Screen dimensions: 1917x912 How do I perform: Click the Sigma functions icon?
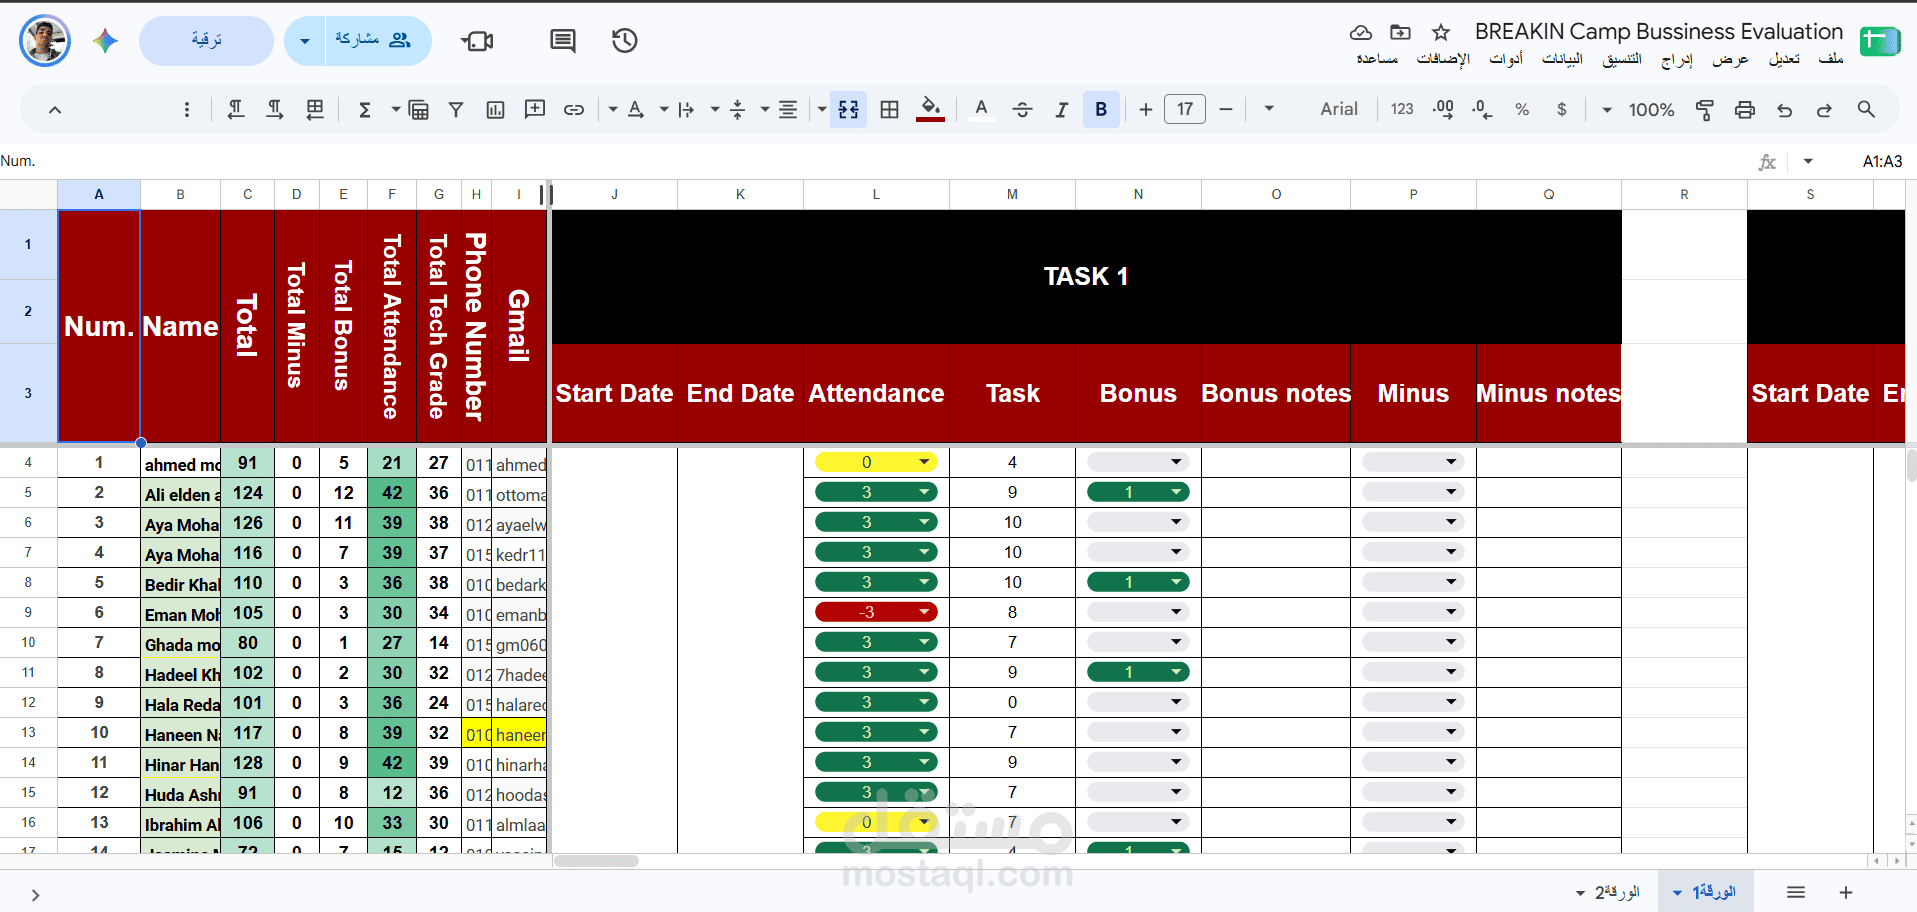pos(365,110)
